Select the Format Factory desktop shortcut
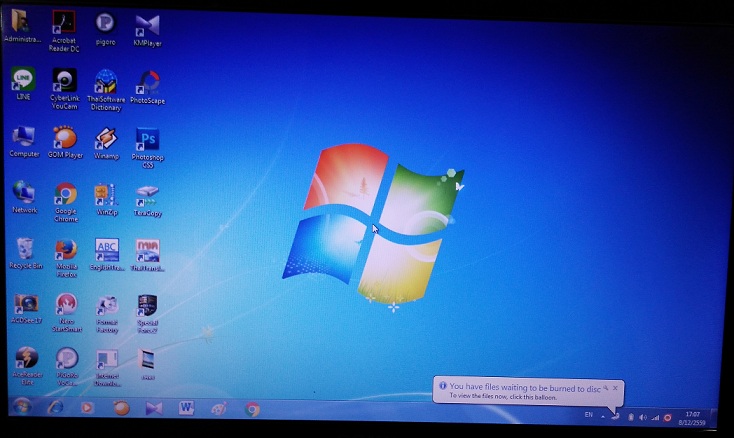This screenshot has height=438, width=734. (107, 314)
